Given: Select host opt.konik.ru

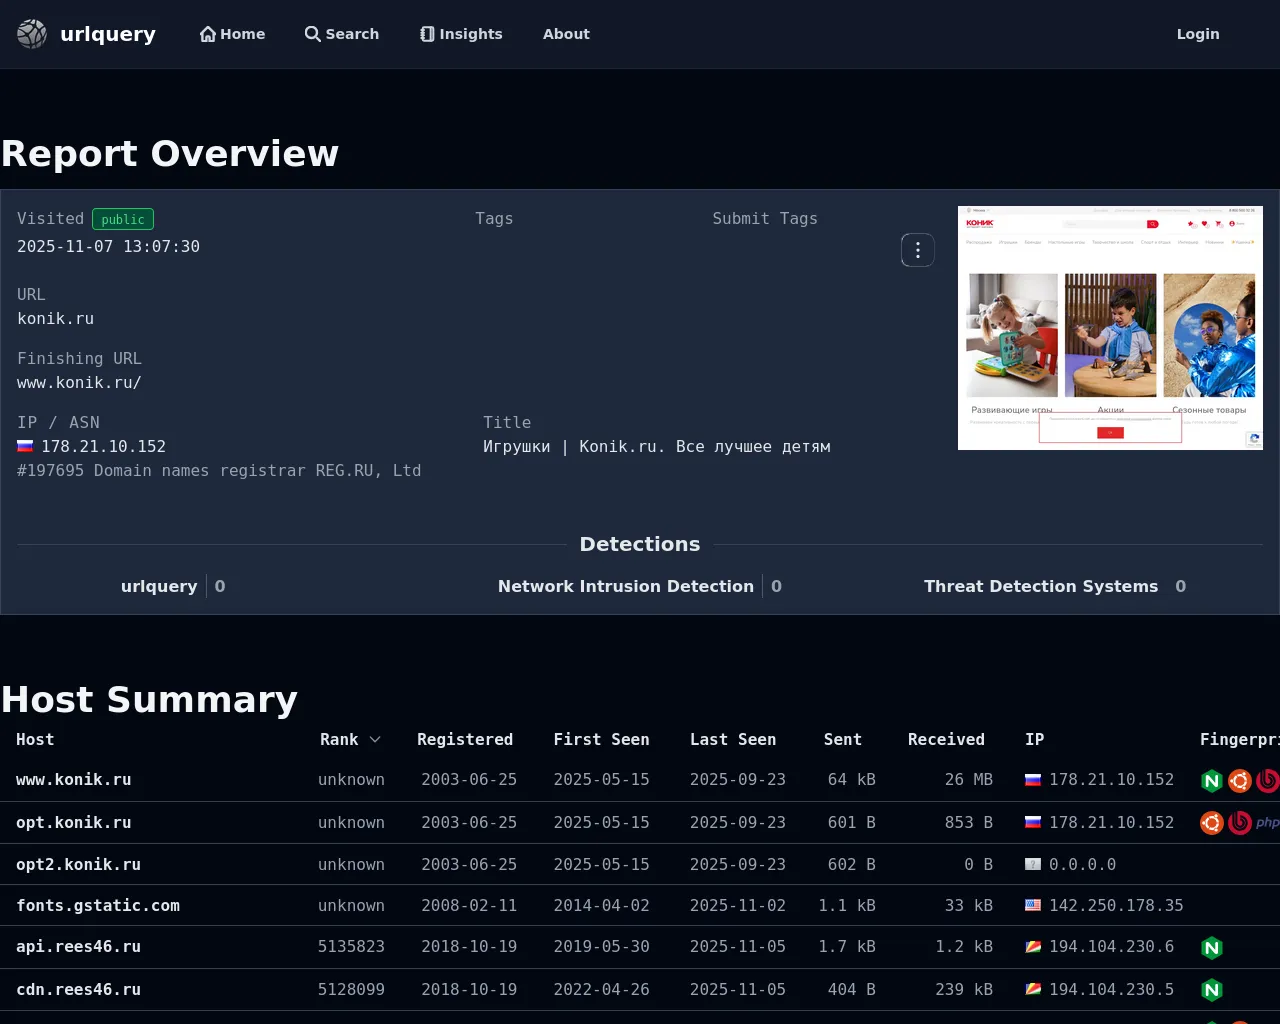Looking at the screenshot, I should 74,823.
